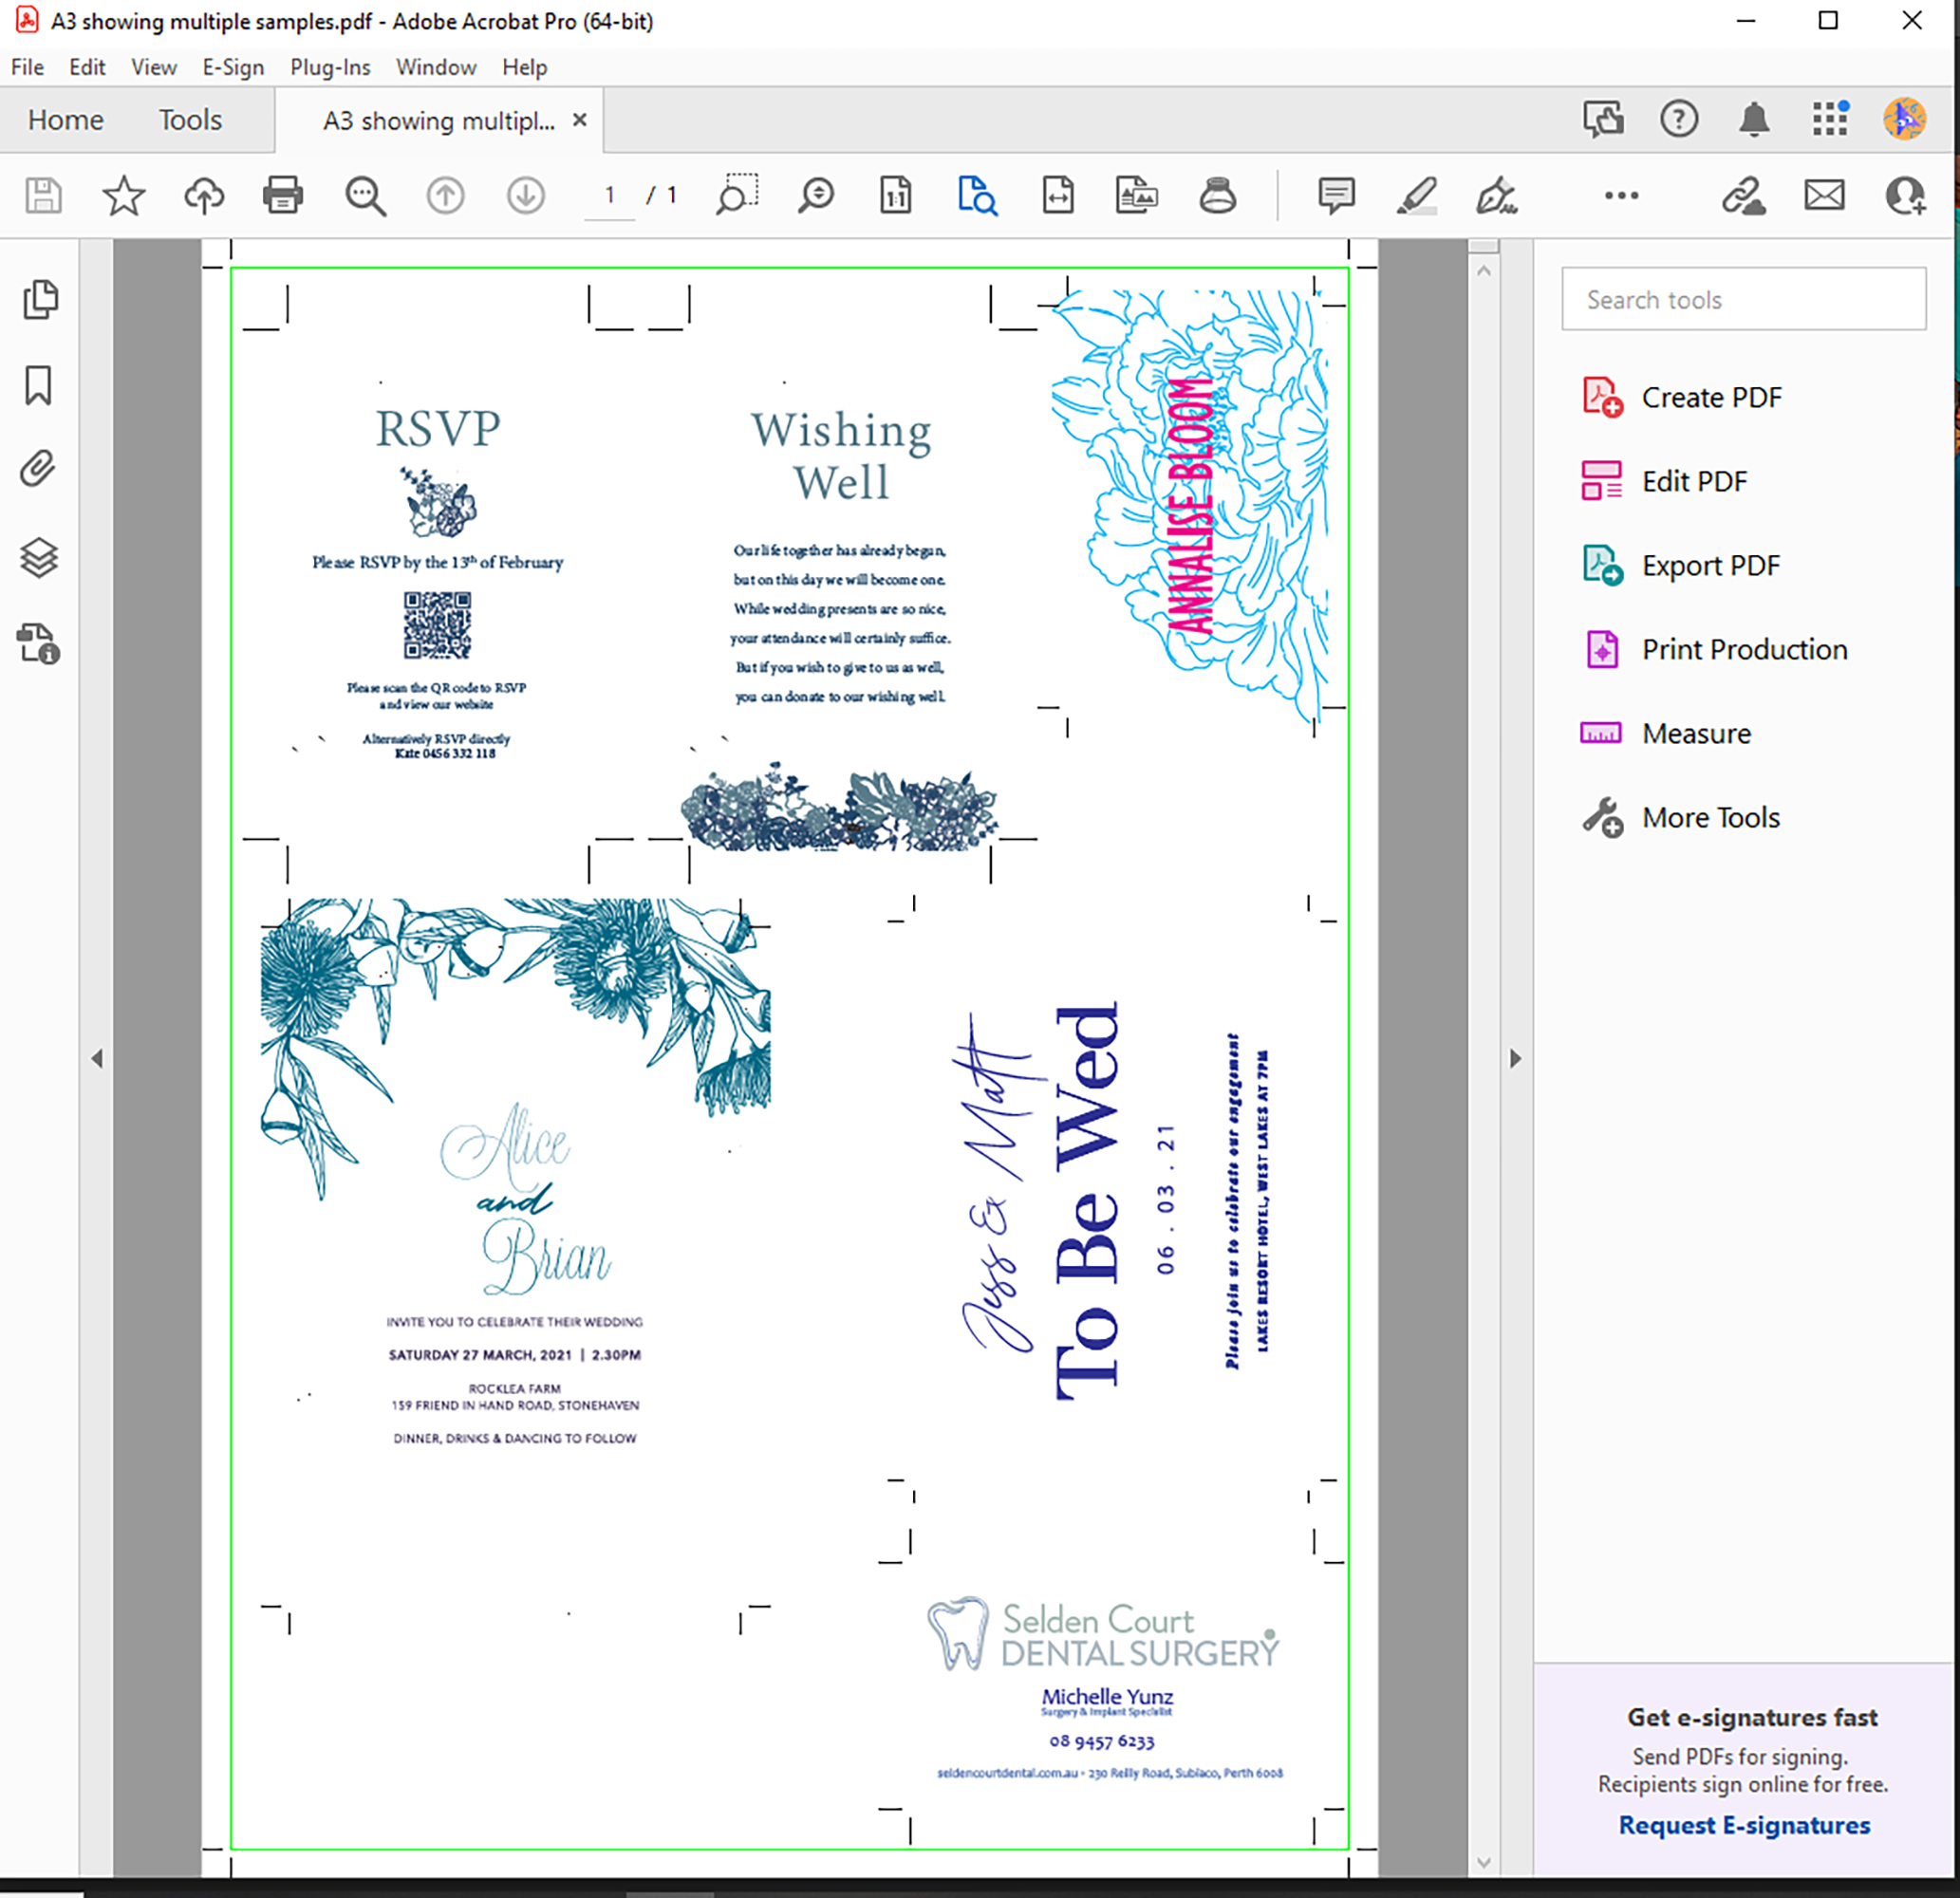Image resolution: width=1960 pixels, height=1898 pixels.
Task: Open the Layers panel in left sidebar
Action: (x=39, y=558)
